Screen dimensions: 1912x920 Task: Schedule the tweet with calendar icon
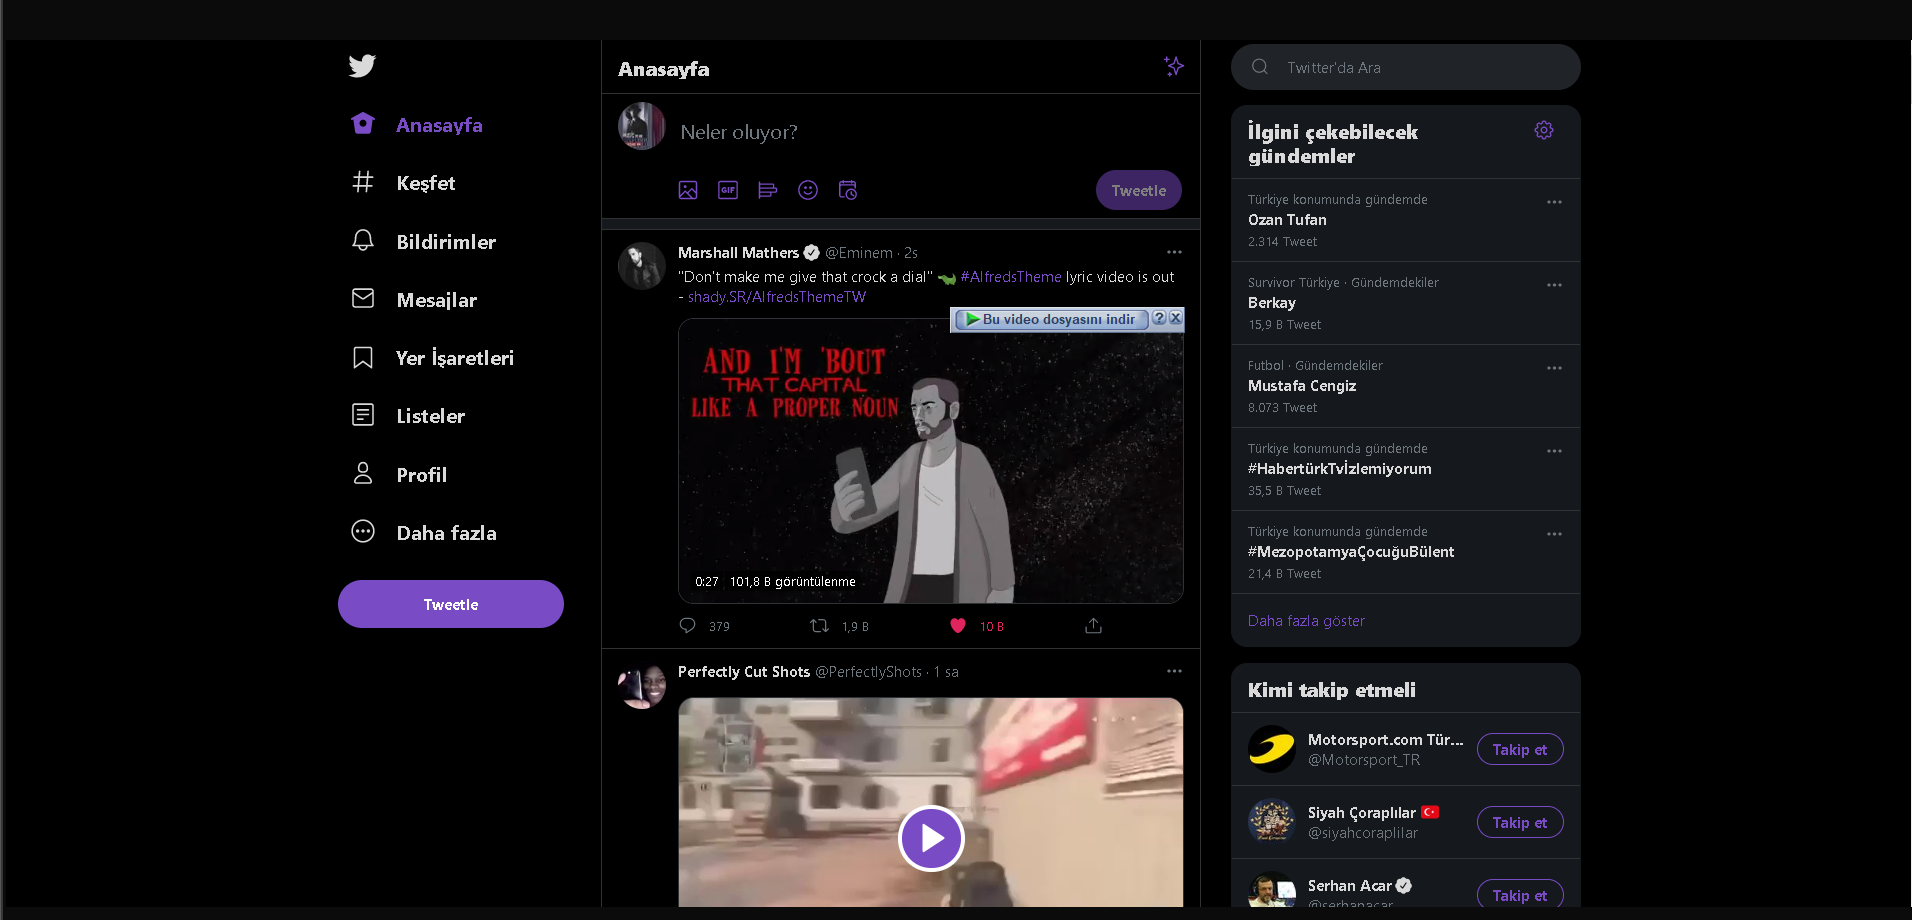(848, 190)
